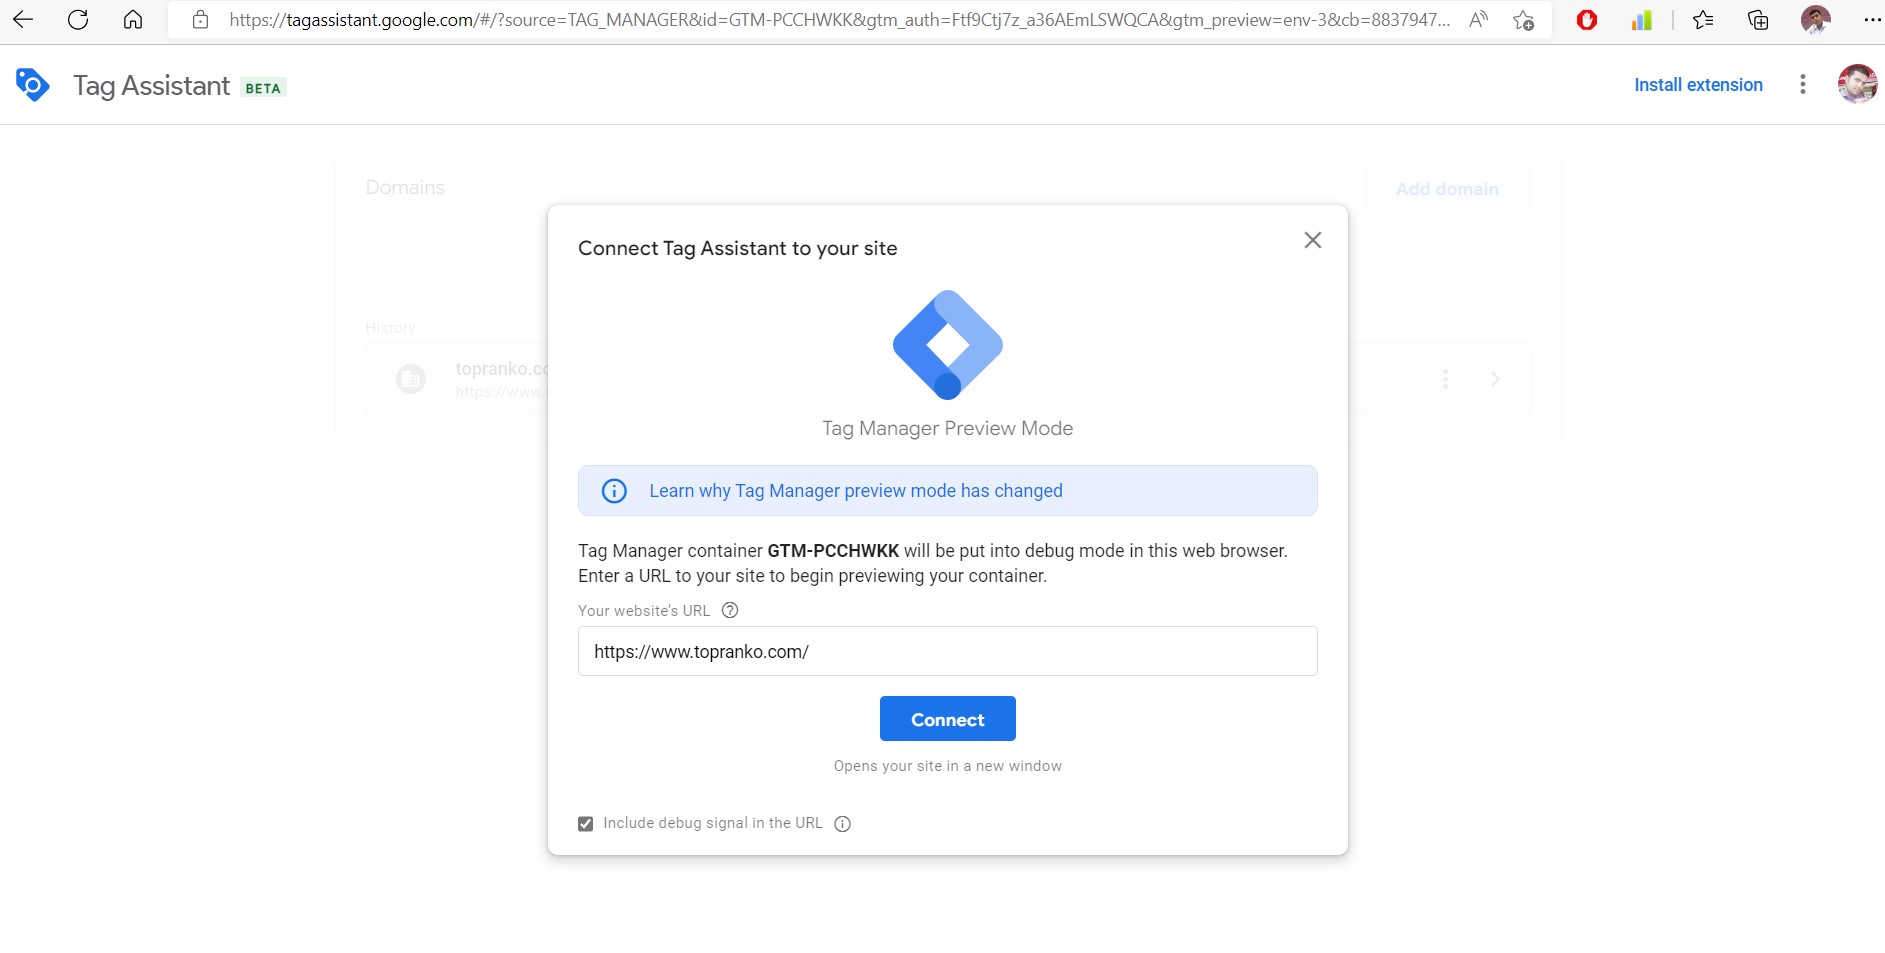Click the Add domain button
The image size is (1885, 953).
pyautogui.click(x=1447, y=189)
